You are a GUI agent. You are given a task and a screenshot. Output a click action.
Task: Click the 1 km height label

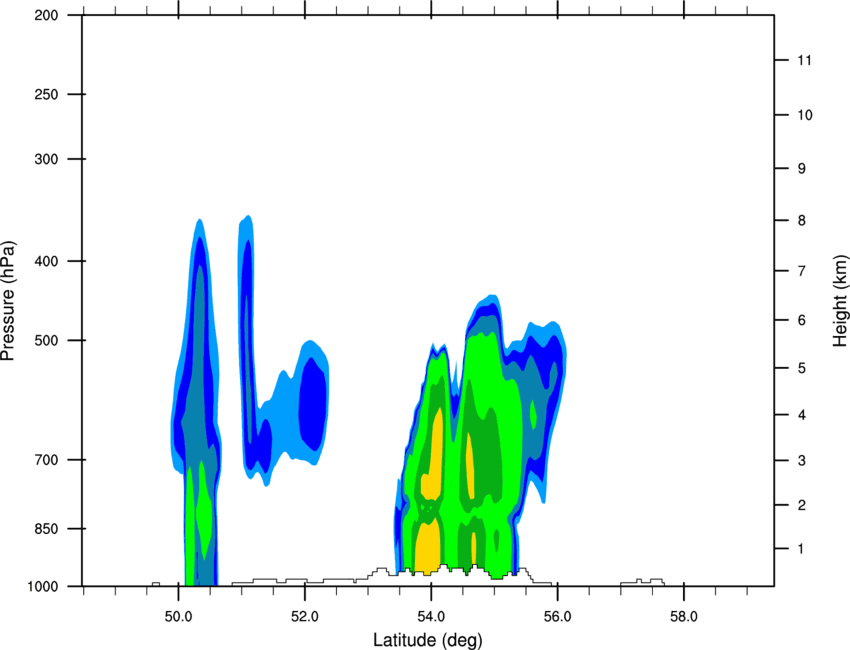pyautogui.click(x=801, y=549)
